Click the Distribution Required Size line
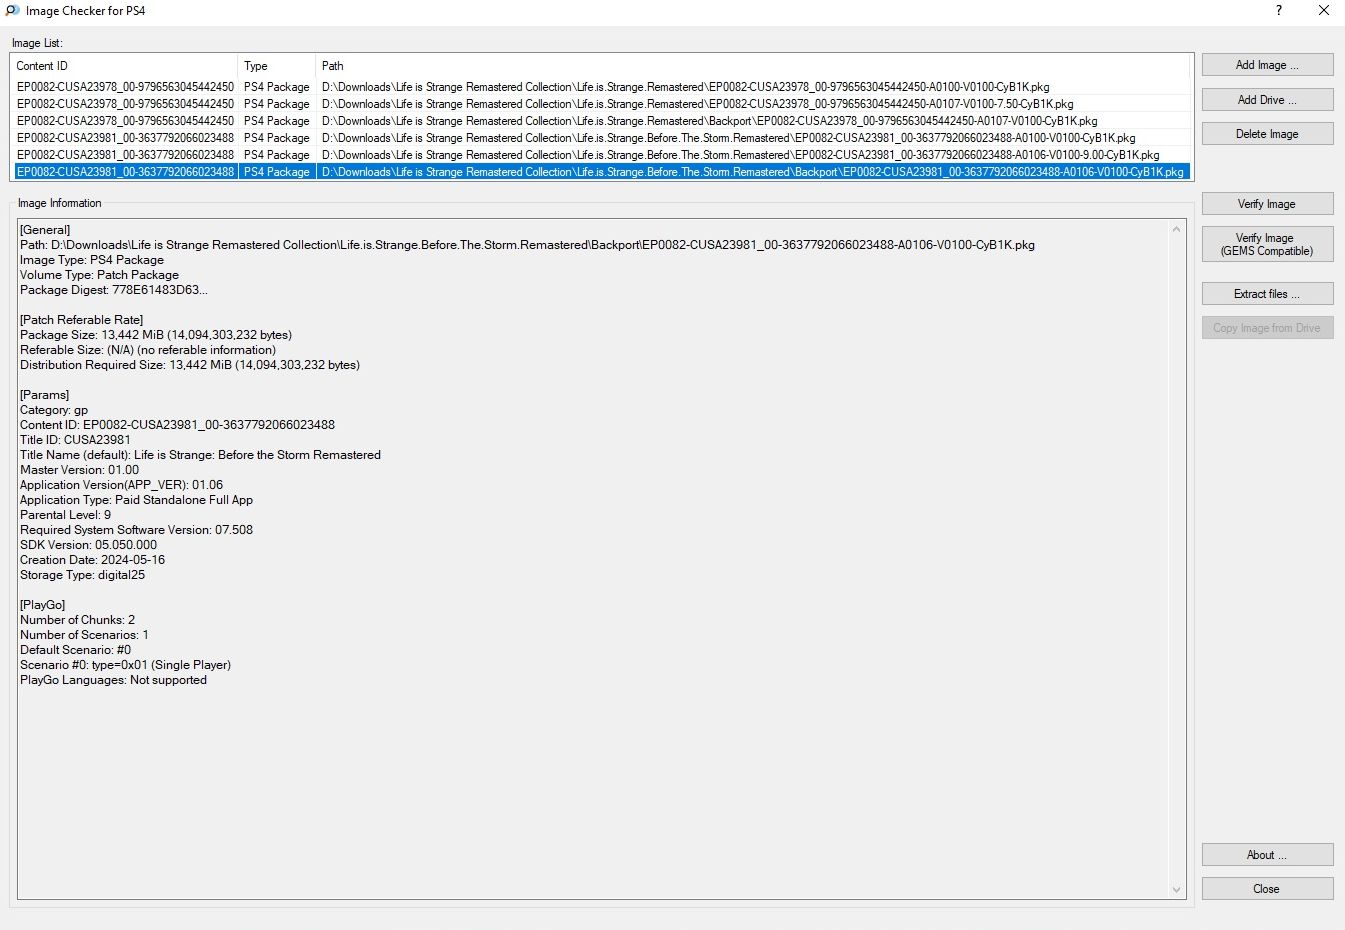 190,365
